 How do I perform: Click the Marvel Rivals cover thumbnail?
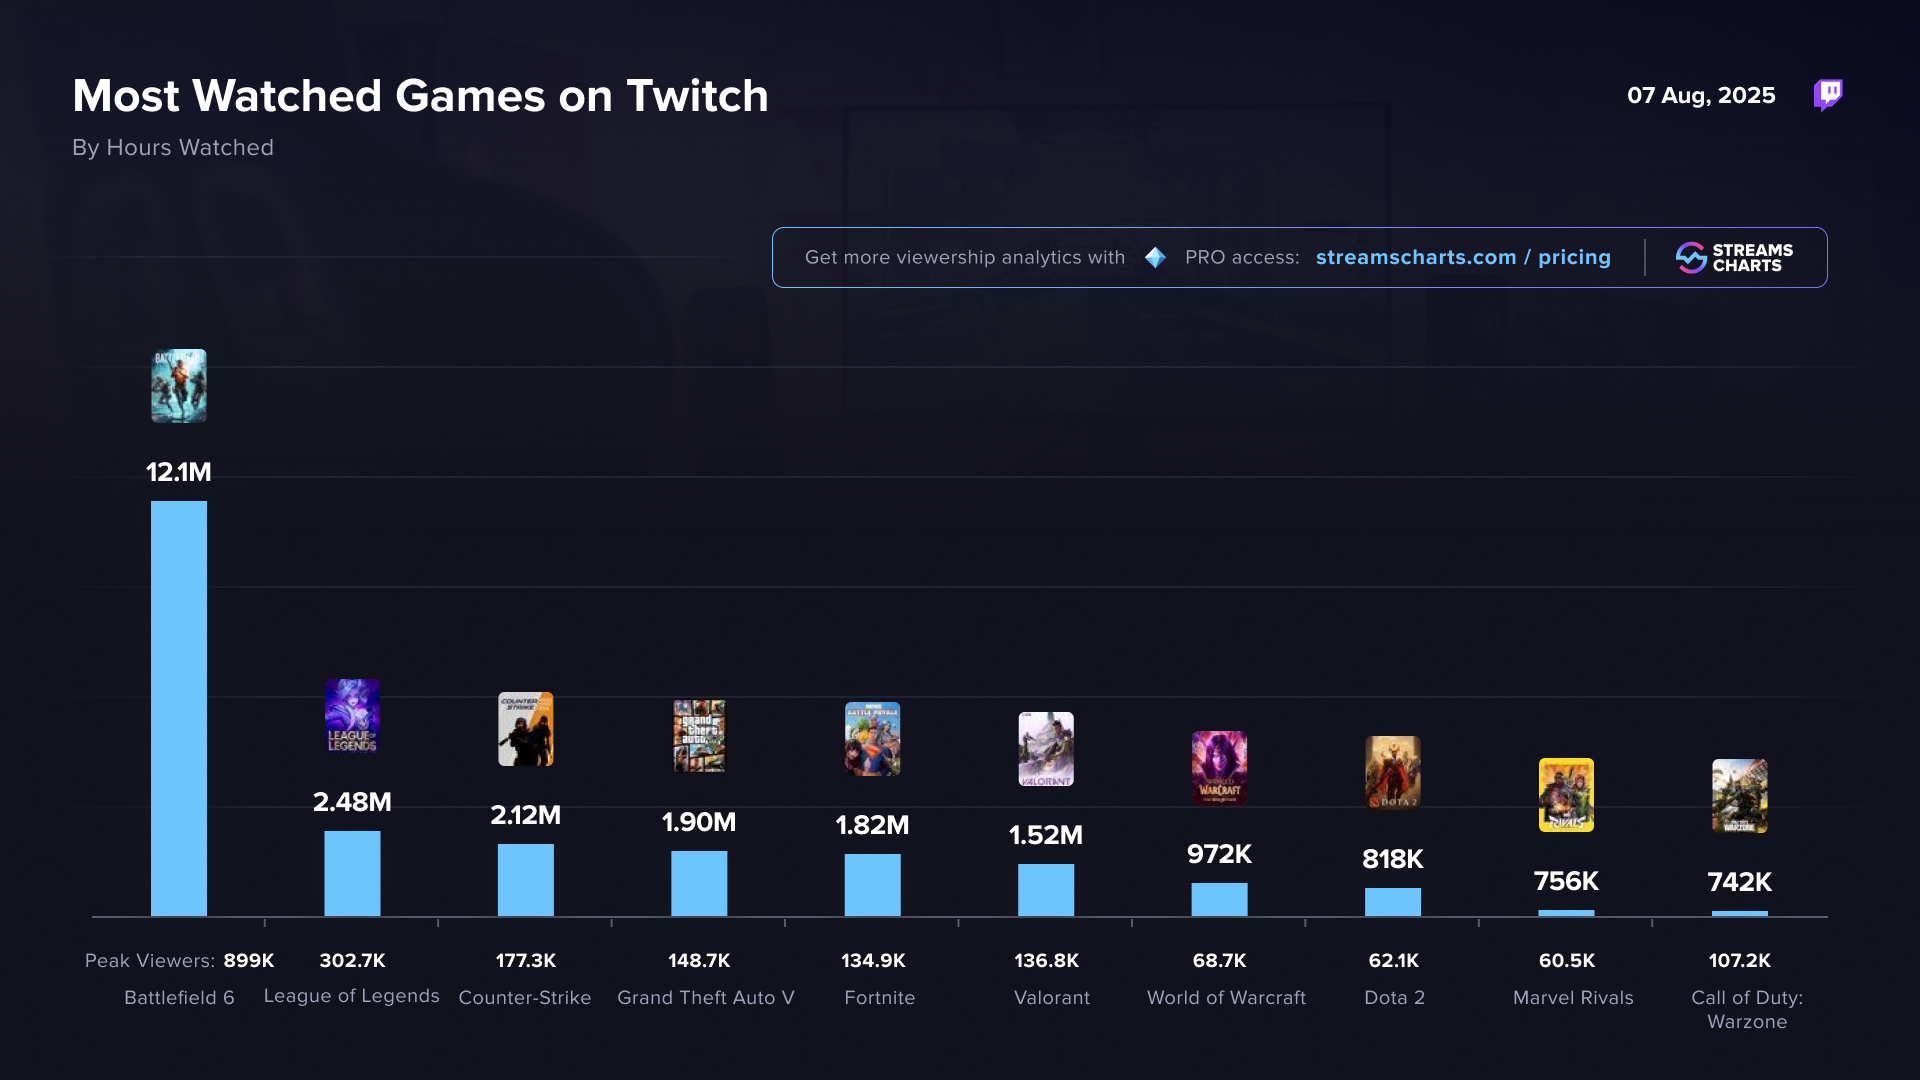[1566, 795]
